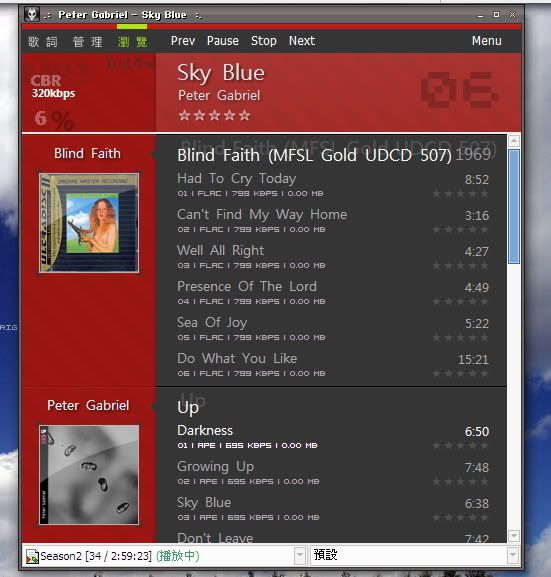
Task: Rate Had To Cry Today with stars
Action: [x=460, y=194]
